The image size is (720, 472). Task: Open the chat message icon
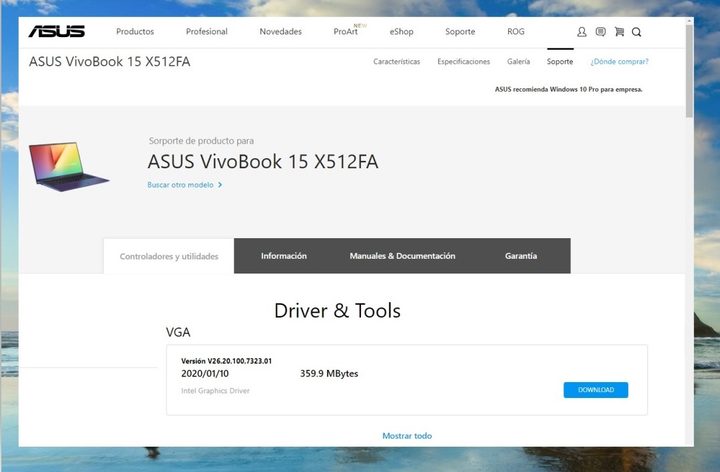click(600, 32)
